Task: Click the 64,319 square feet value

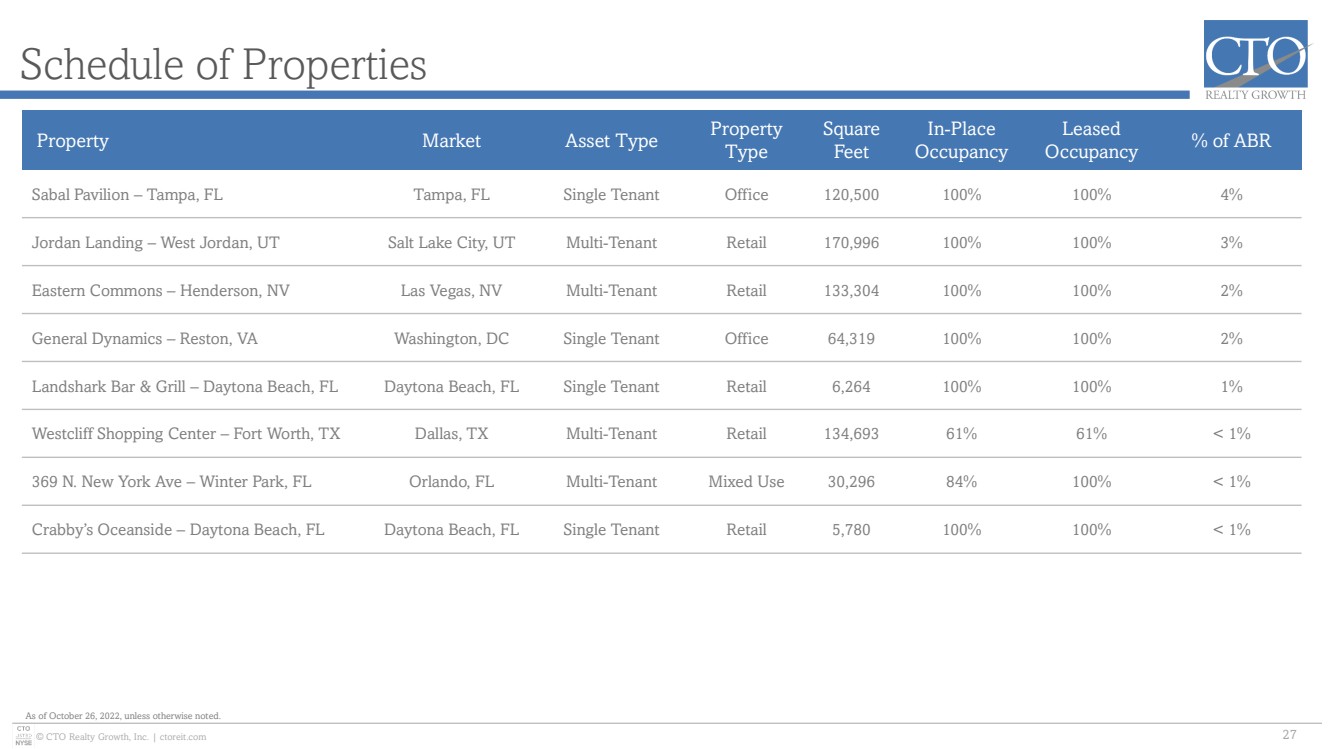Action: click(851, 339)
